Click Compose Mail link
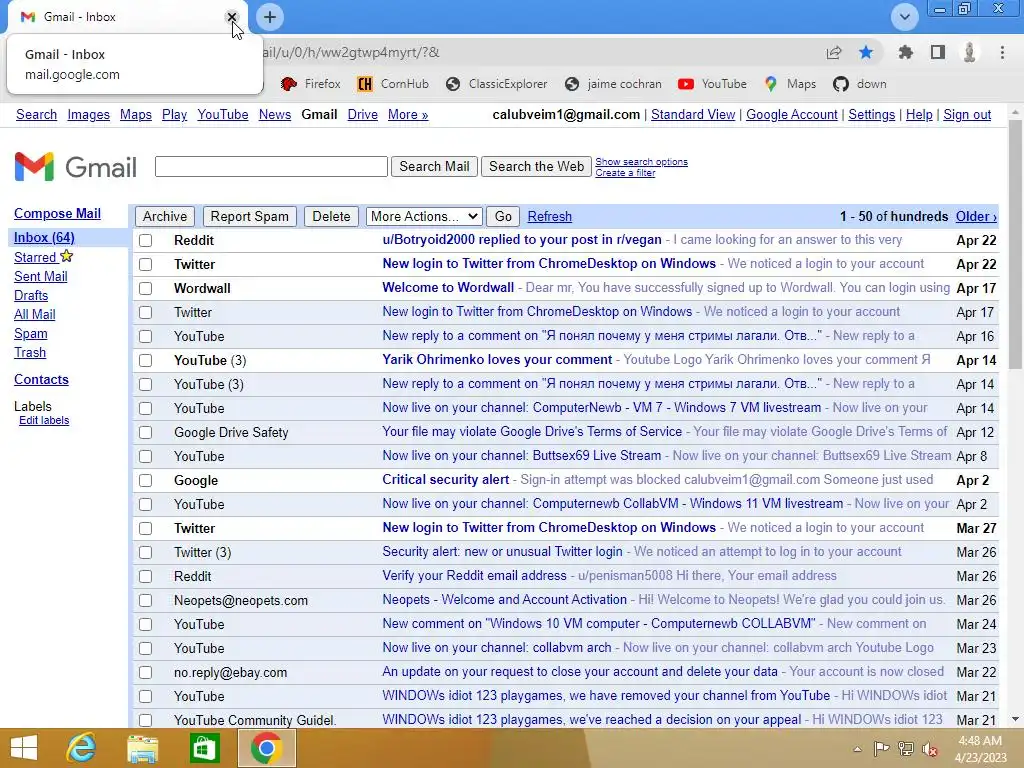This screenshot has width=1024, height=768. click(x=57, y=214)
